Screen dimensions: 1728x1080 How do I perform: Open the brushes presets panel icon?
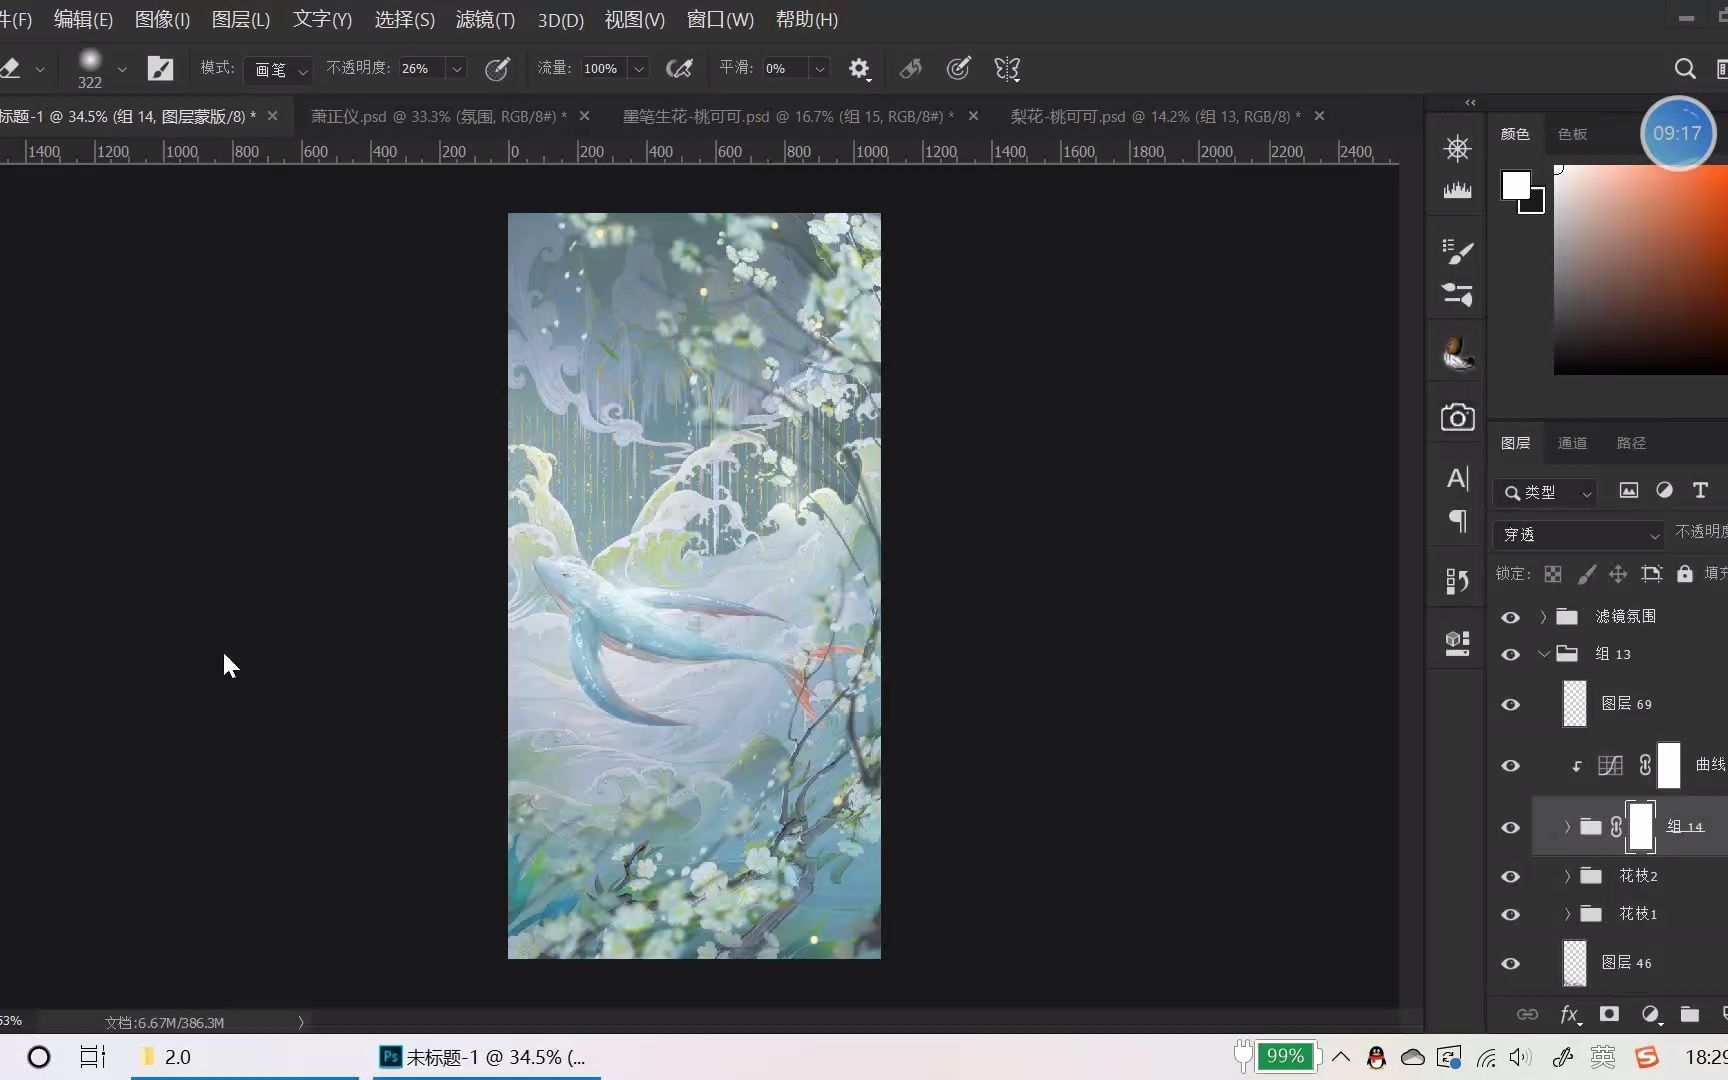coord(1457,294)
